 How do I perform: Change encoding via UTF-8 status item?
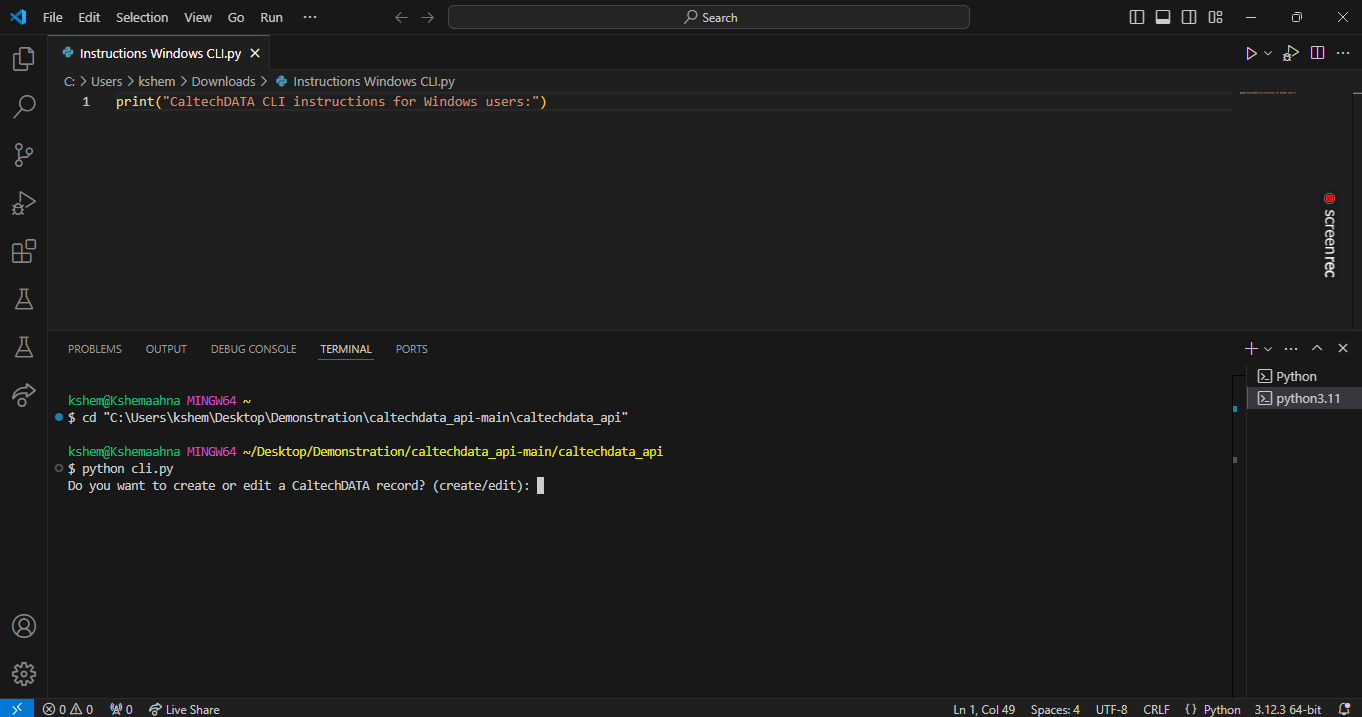click(x=1111, y=709)
